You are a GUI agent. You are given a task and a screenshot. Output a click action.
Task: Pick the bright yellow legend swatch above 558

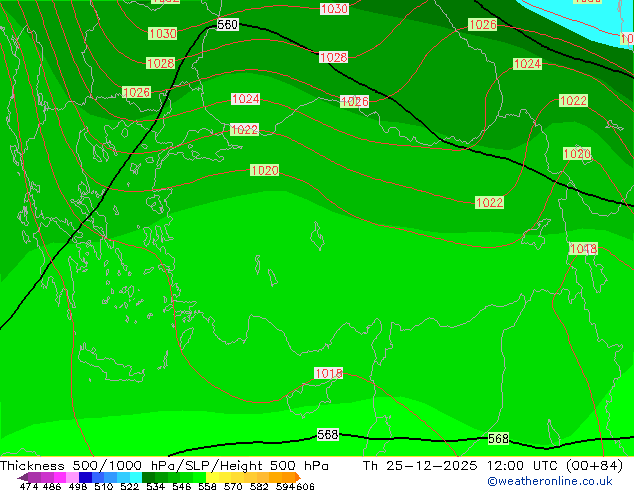click(212, 477)
